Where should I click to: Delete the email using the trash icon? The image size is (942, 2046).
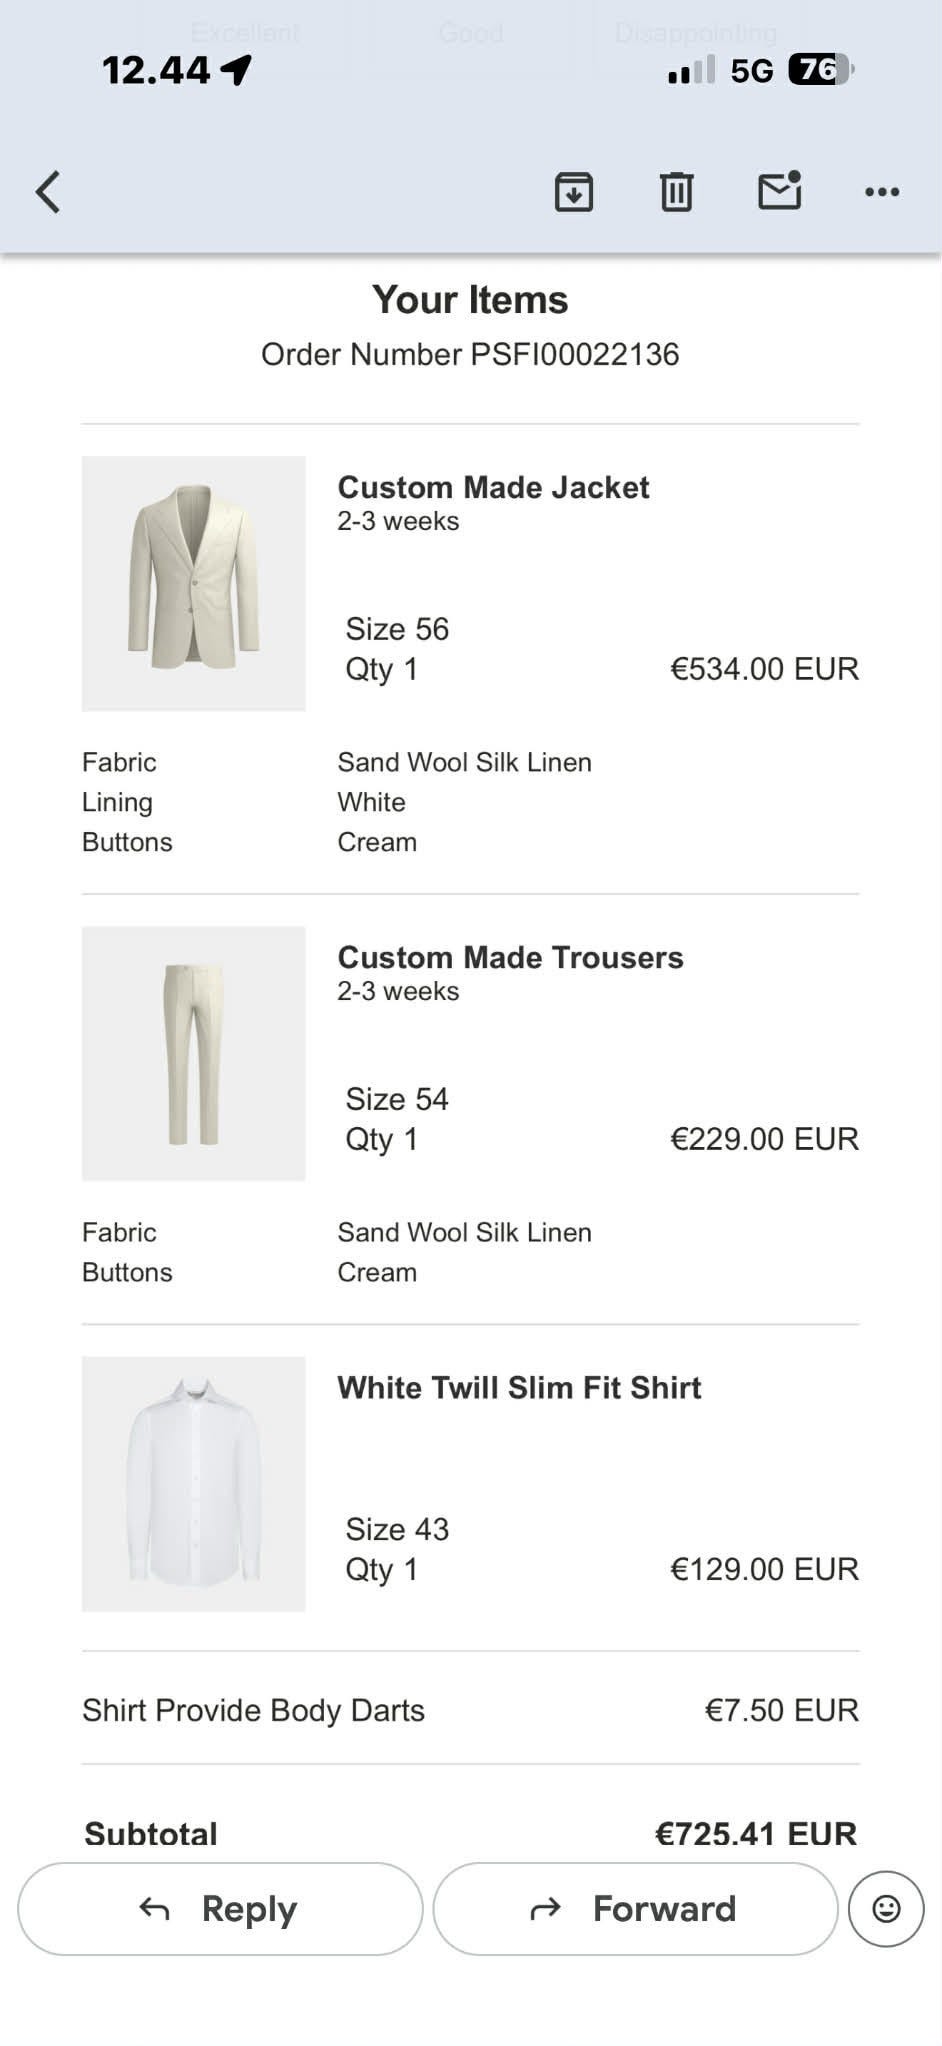coord(676,192)
